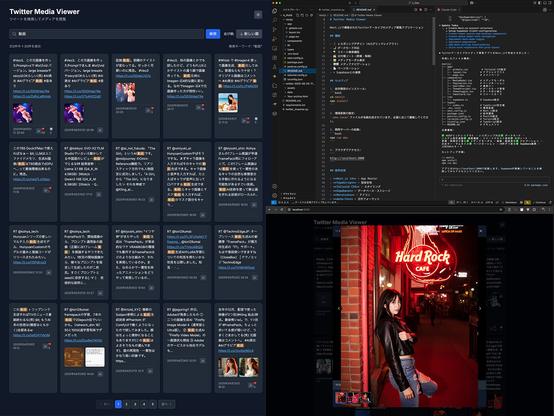This screenshot has height=416, width=554.
Task: Click the New File icon in explorer header
Action: click(297, 16)
